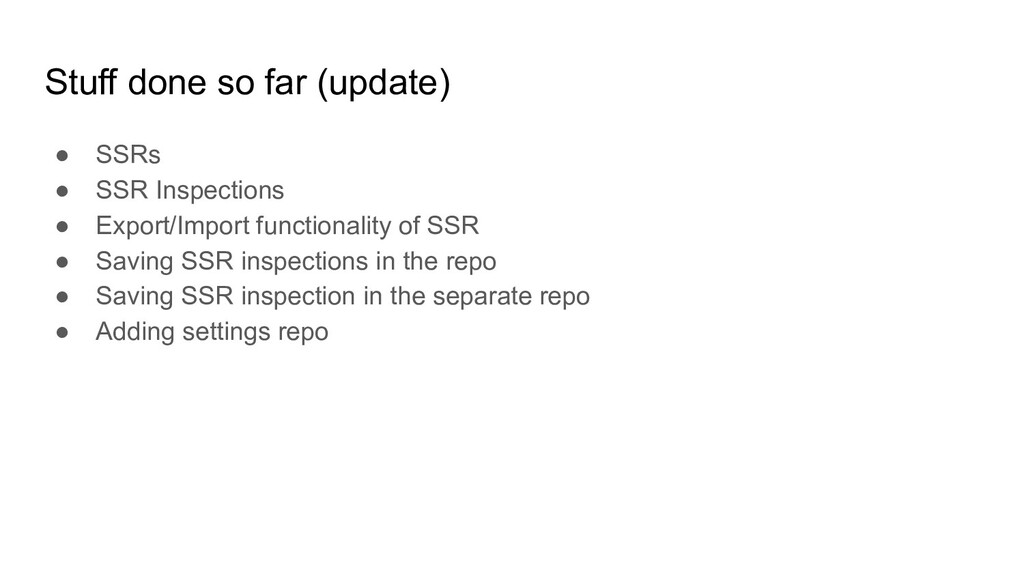Click the bullet dot beside the 'separate repo' line

(x=63, y=296)
